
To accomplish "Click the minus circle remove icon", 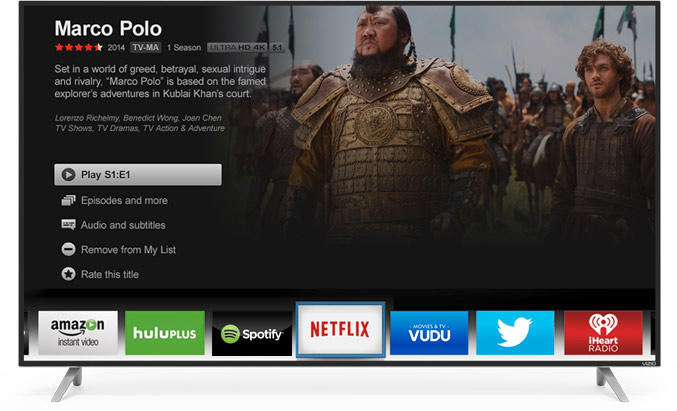I will pos(68,250).
